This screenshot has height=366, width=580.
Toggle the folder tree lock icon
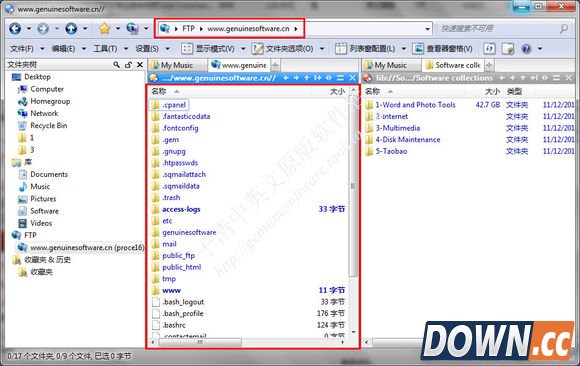click(128, 65)
